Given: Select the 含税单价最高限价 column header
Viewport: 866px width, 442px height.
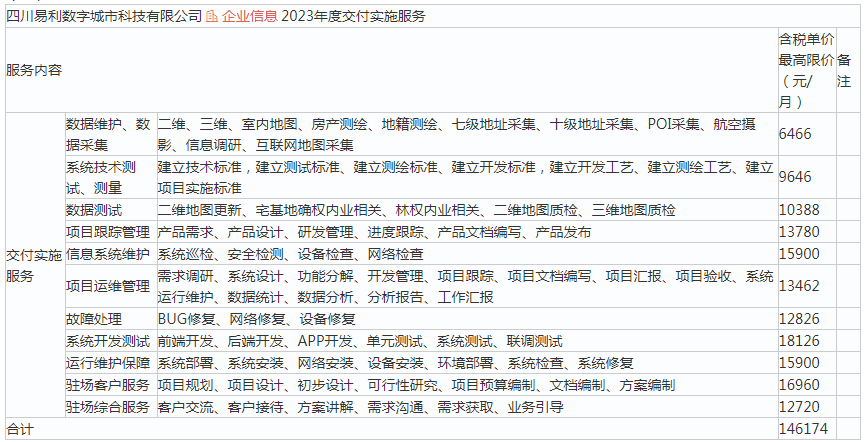Looking at the screenshot, I should 805,70.
